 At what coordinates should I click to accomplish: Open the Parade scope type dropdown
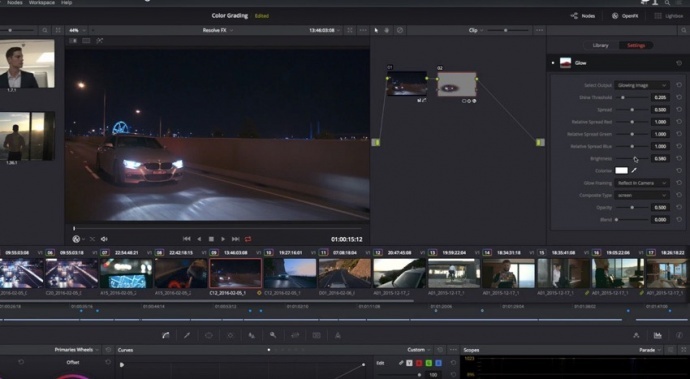(x=650, y=350)
